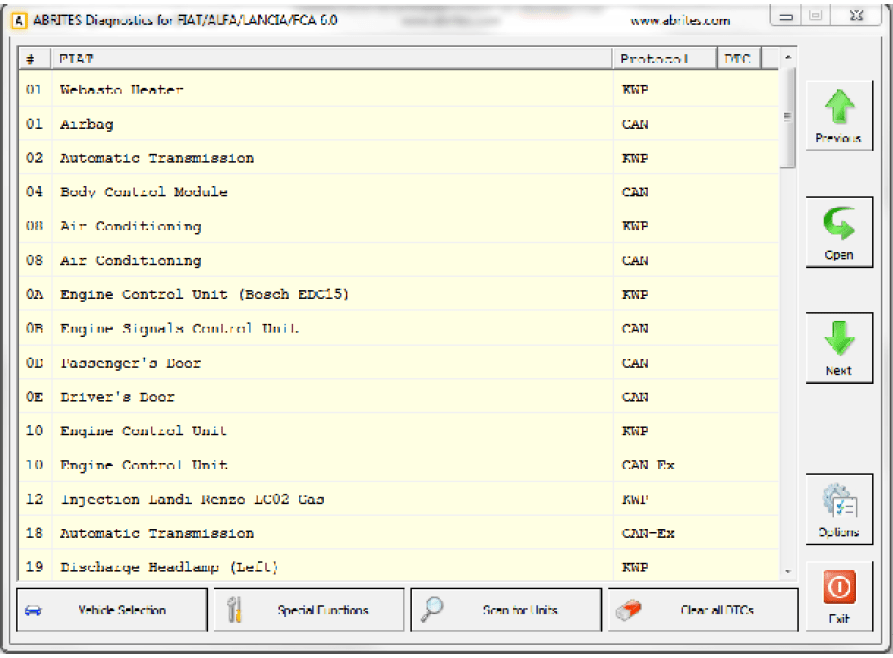Pick the Discharge Headlamp (Left) unit

pos(168,567)
